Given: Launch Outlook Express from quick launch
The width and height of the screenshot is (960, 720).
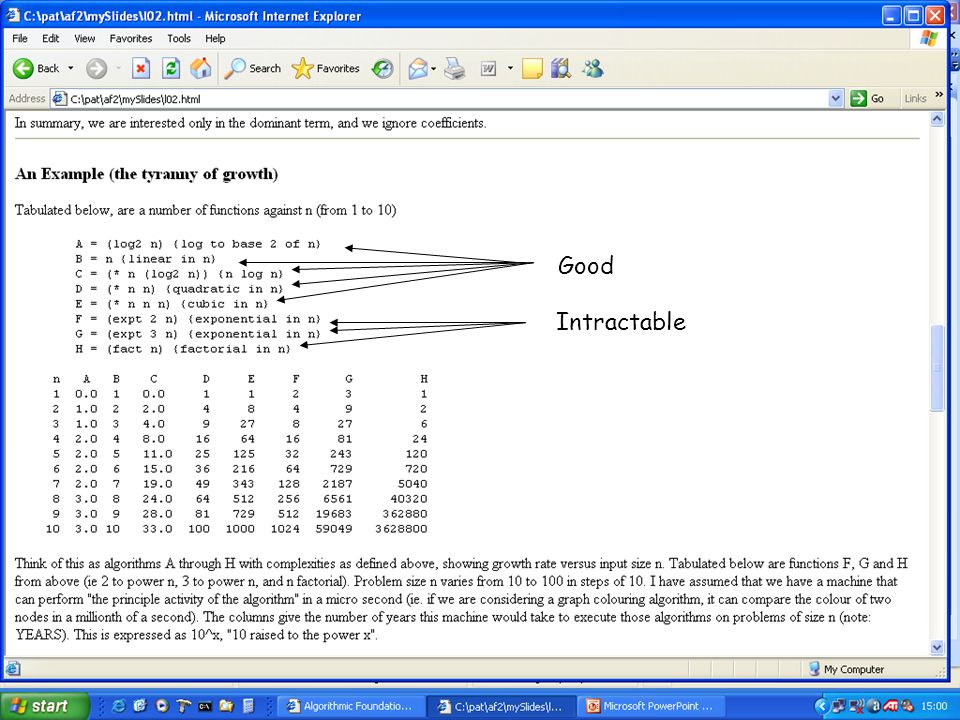Looking at the screenshot, I should pyautogui.click(x=140, y=706).
